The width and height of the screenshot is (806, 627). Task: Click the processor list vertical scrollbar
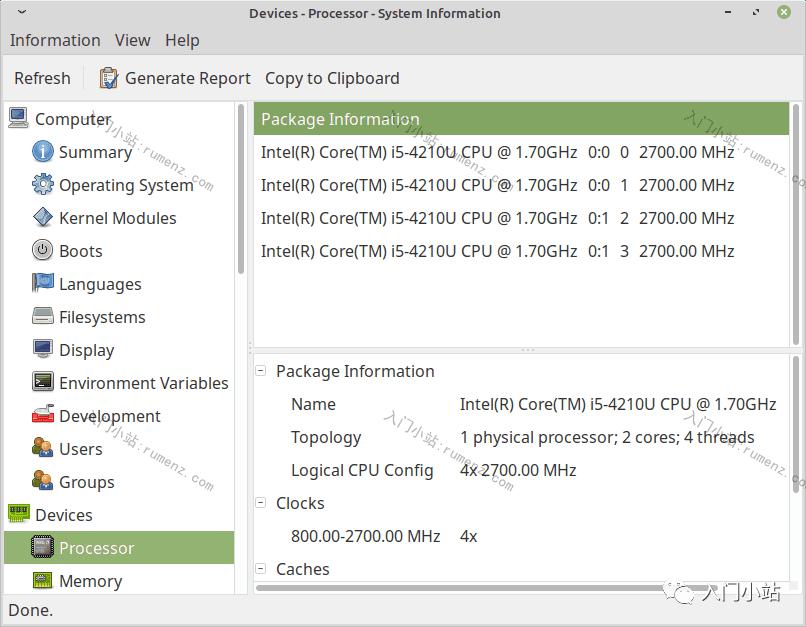point(796,224)
